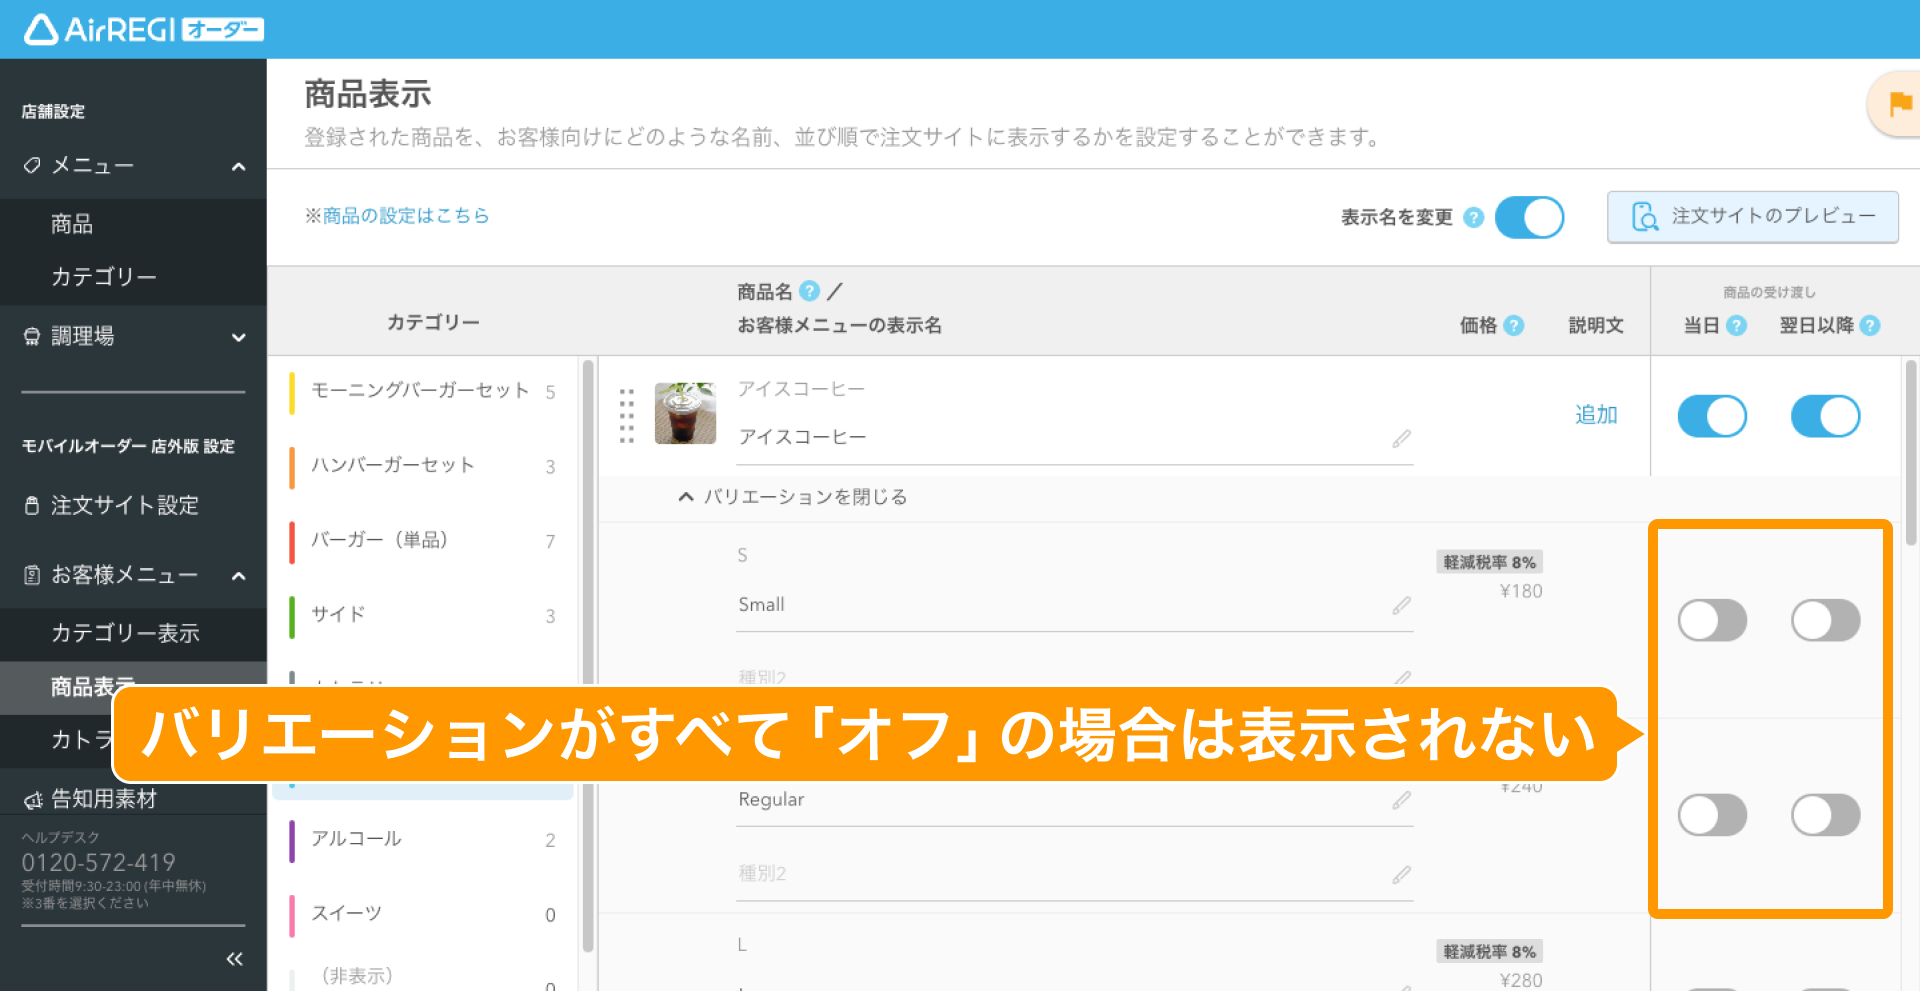Click the ¥180 price text
Image resolution: width=1920 pixels, height=991 pixels.
tap(1521, 592)
